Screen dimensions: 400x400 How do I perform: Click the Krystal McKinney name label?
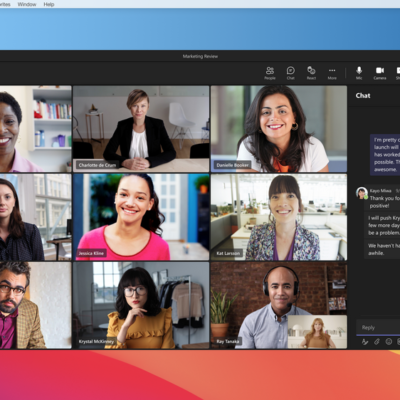(96, 341)
